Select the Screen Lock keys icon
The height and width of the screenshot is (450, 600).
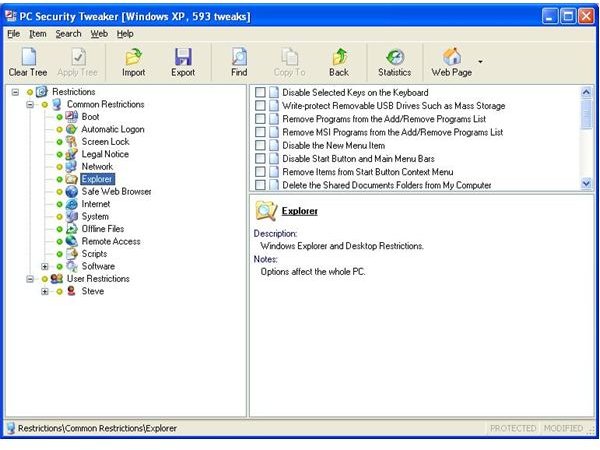pyautogui.click(x=72, y=142)
